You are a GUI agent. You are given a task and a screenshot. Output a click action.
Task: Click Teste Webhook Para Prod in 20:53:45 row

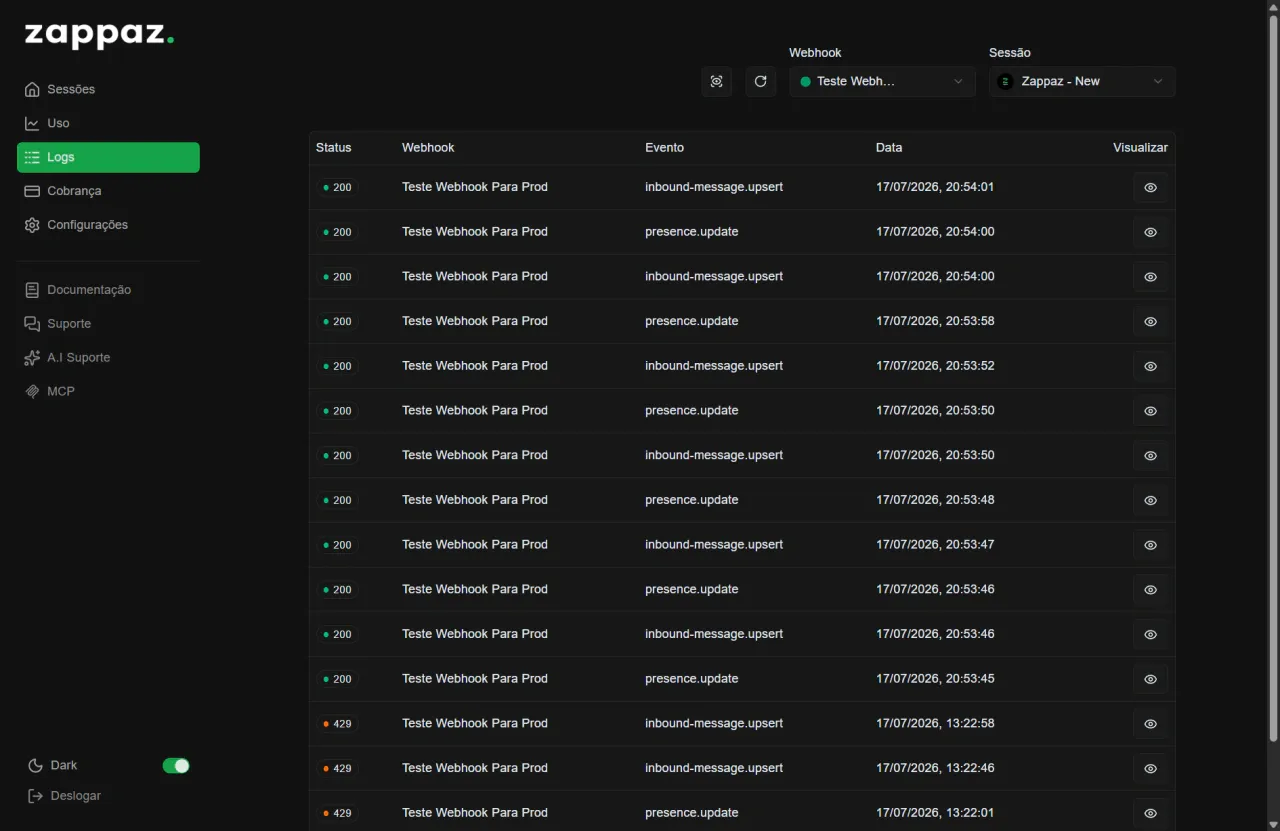coord(475,679)
